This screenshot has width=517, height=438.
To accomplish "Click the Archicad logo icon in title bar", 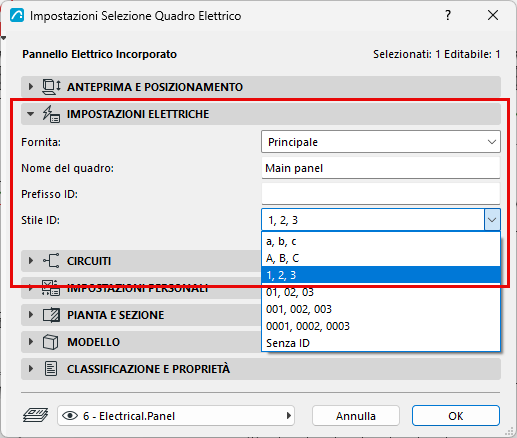I will click(17, 15).
